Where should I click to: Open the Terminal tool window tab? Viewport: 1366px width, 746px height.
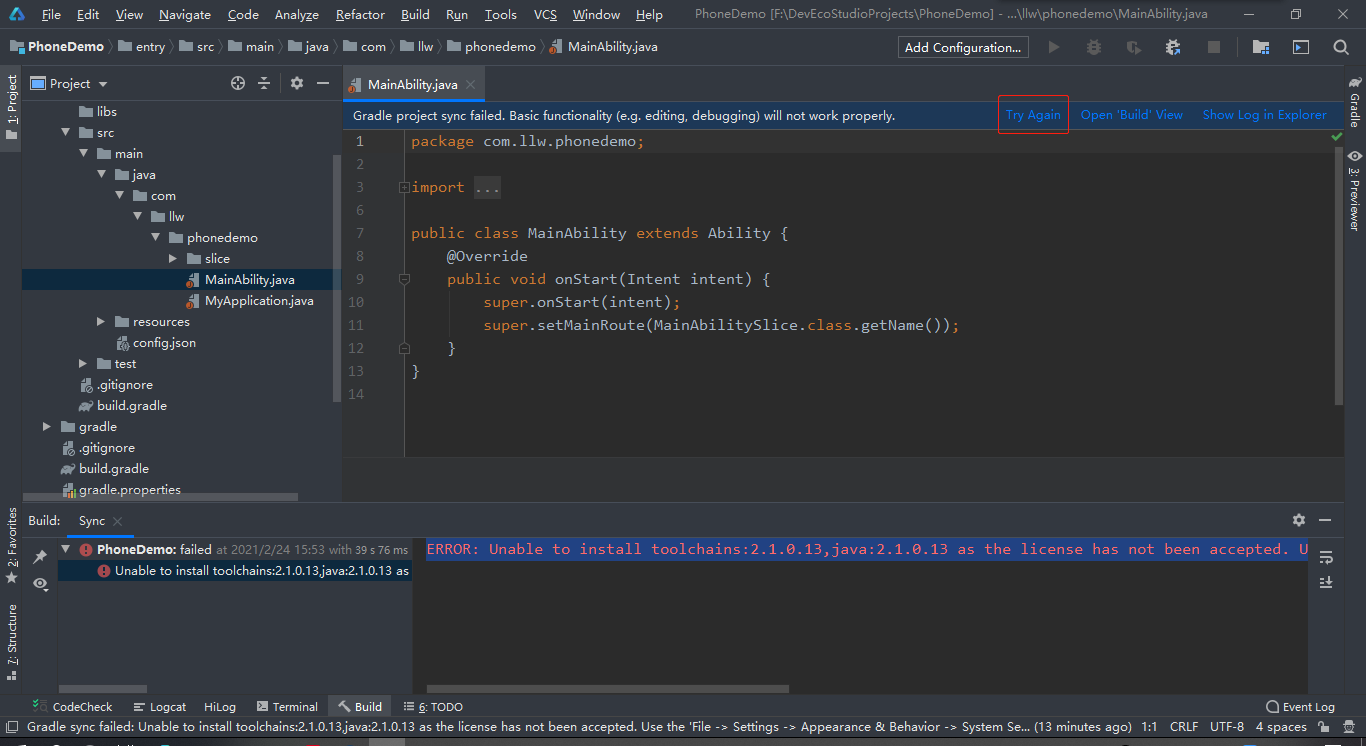click(287, 707)
